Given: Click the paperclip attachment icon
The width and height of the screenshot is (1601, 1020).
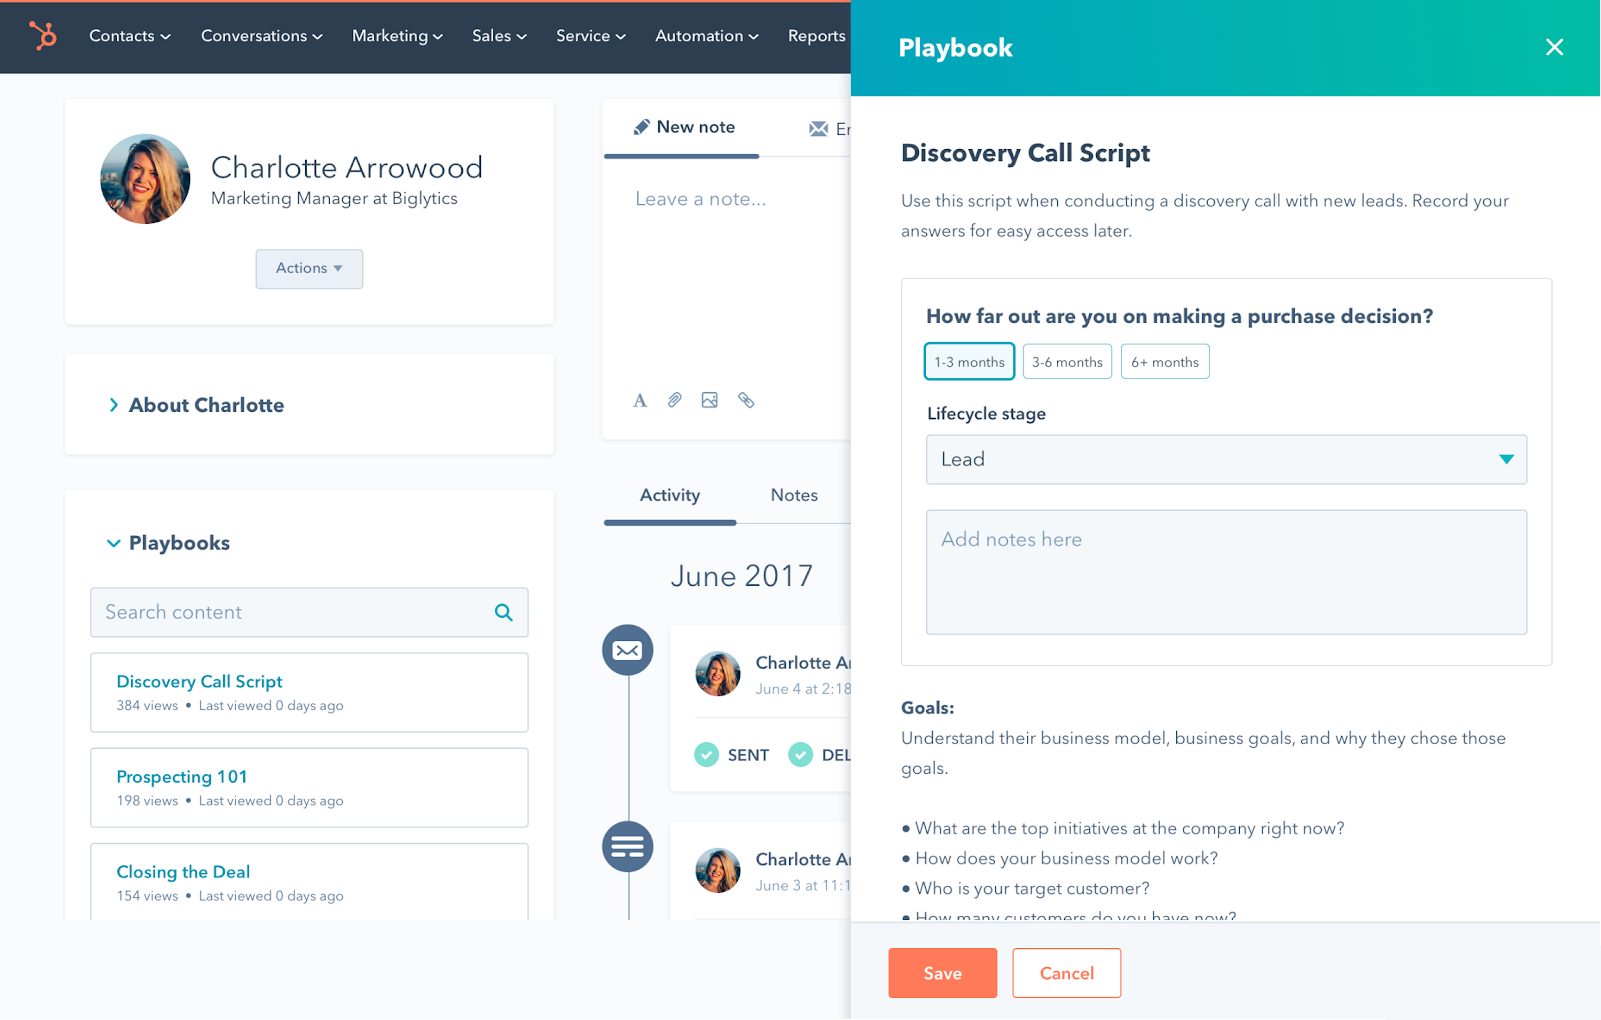Looking at the screenshot, I should (x=675, y=400).
